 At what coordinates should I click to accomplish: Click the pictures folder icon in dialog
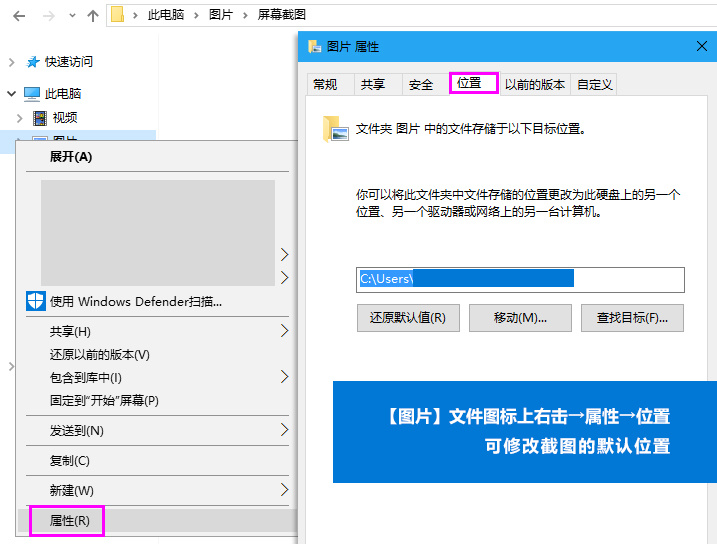(x=336, y=129)
